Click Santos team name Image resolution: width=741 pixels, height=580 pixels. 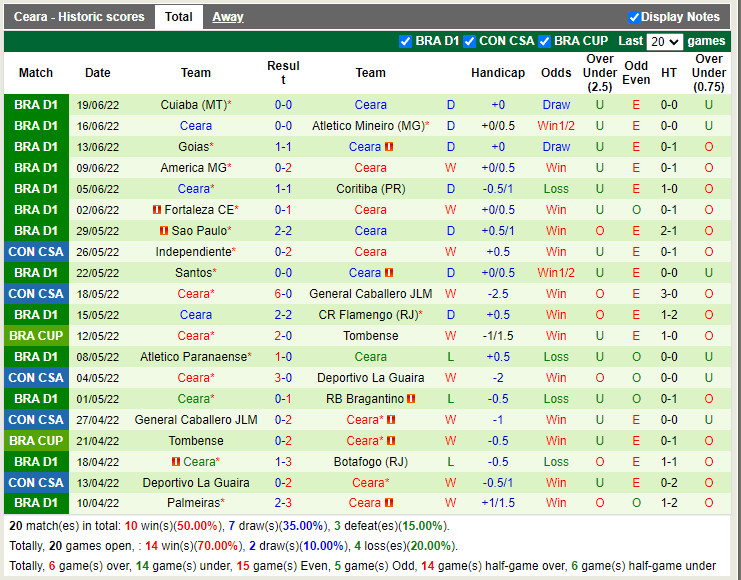[196, 273]
